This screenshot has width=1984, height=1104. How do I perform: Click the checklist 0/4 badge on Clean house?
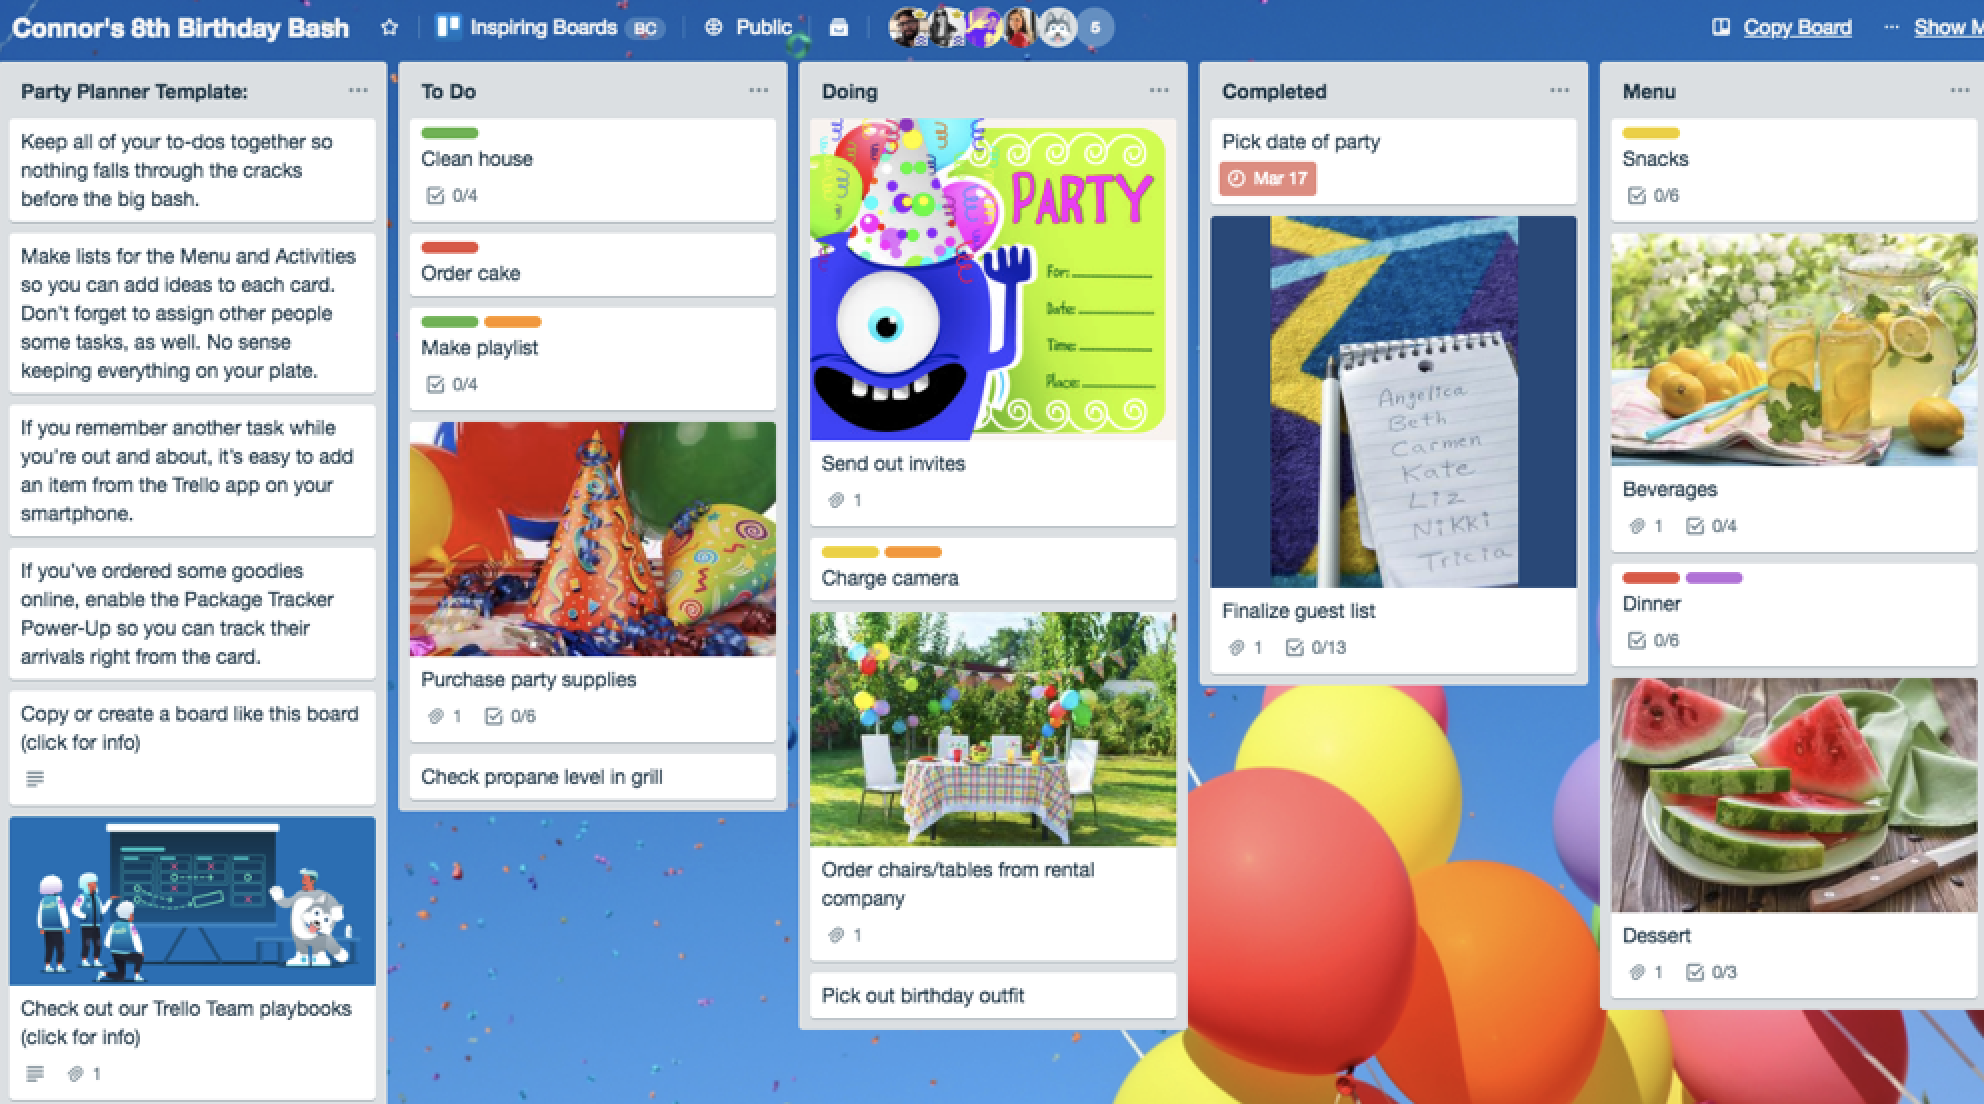(x=452, y=196)
